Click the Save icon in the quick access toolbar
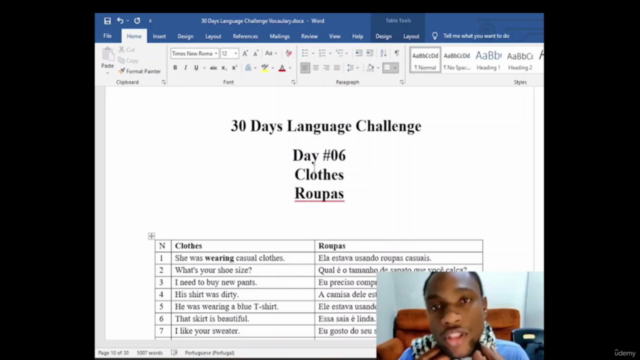 pyautogui.click(x=107, y=21)
